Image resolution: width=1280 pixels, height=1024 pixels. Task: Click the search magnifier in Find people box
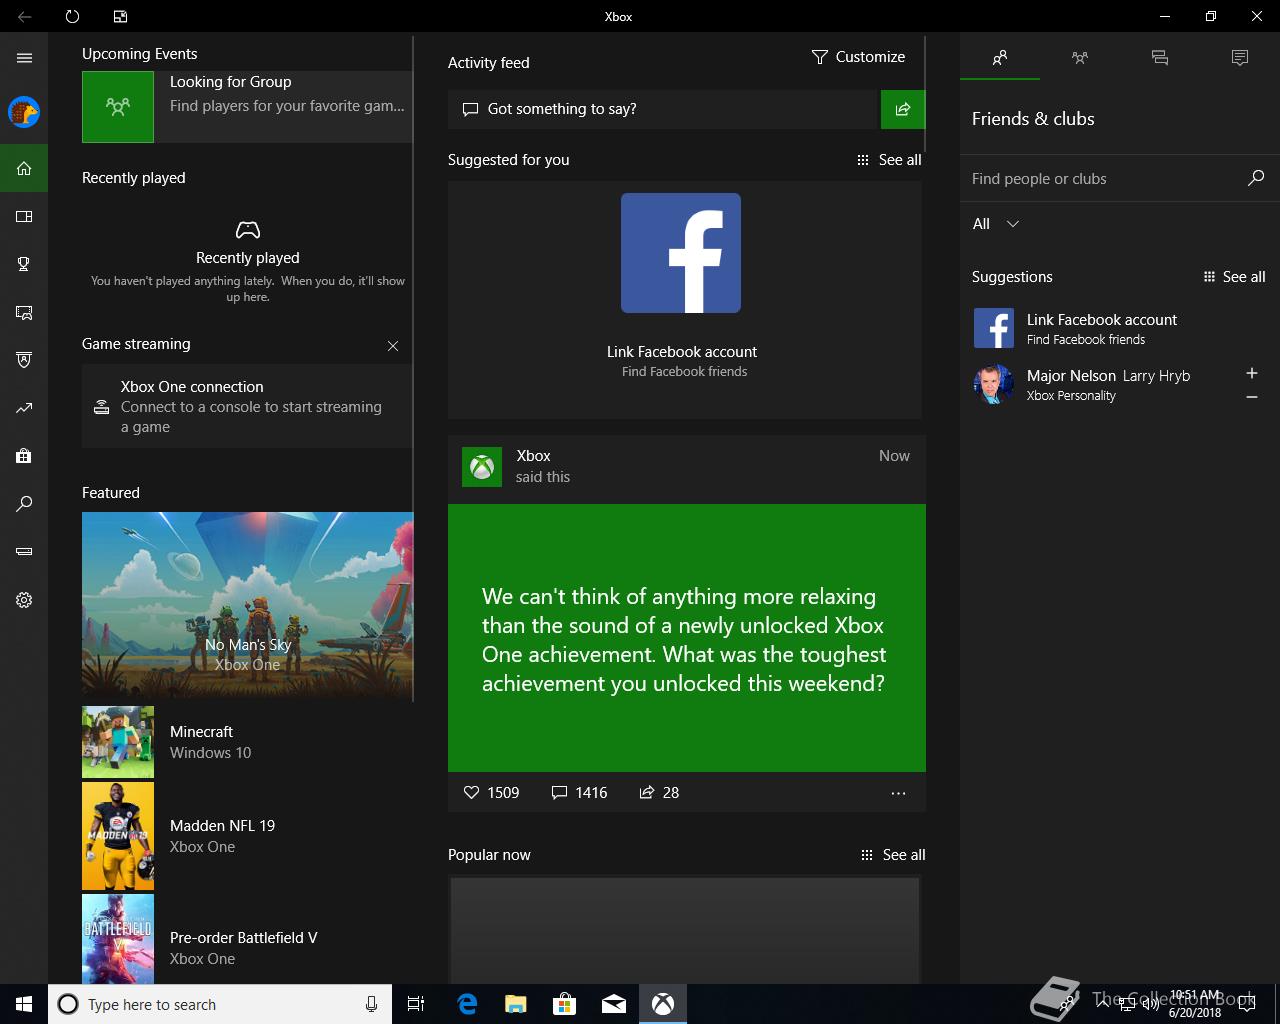pos(1256,178)
